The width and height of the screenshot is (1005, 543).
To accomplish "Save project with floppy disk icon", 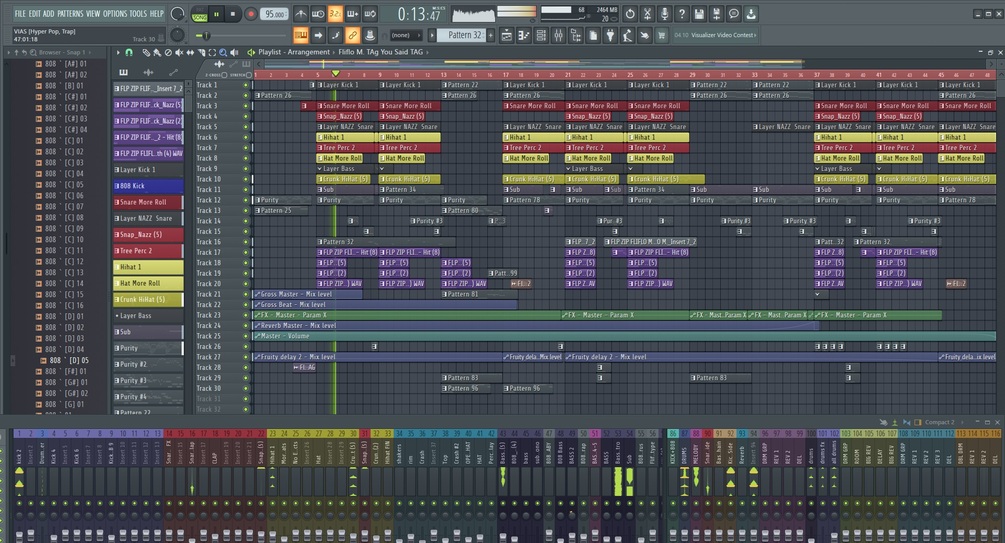I will (699, 13).
